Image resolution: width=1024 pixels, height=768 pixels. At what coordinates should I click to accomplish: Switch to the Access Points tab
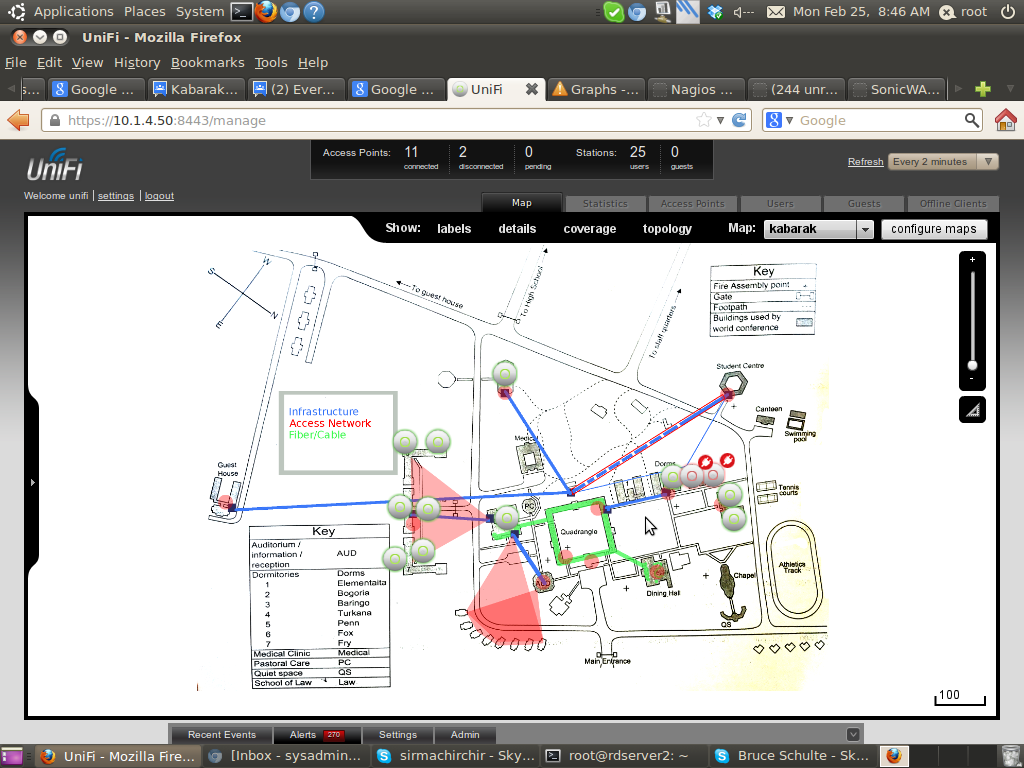click(692, 203)
